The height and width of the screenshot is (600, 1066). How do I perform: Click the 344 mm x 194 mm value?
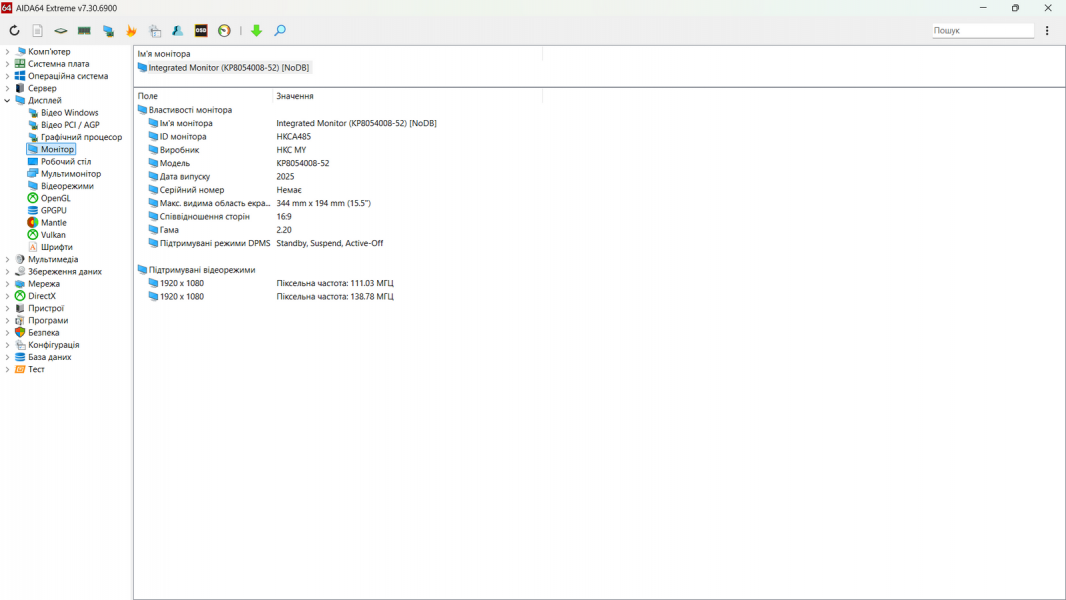[x=323, y=203]
